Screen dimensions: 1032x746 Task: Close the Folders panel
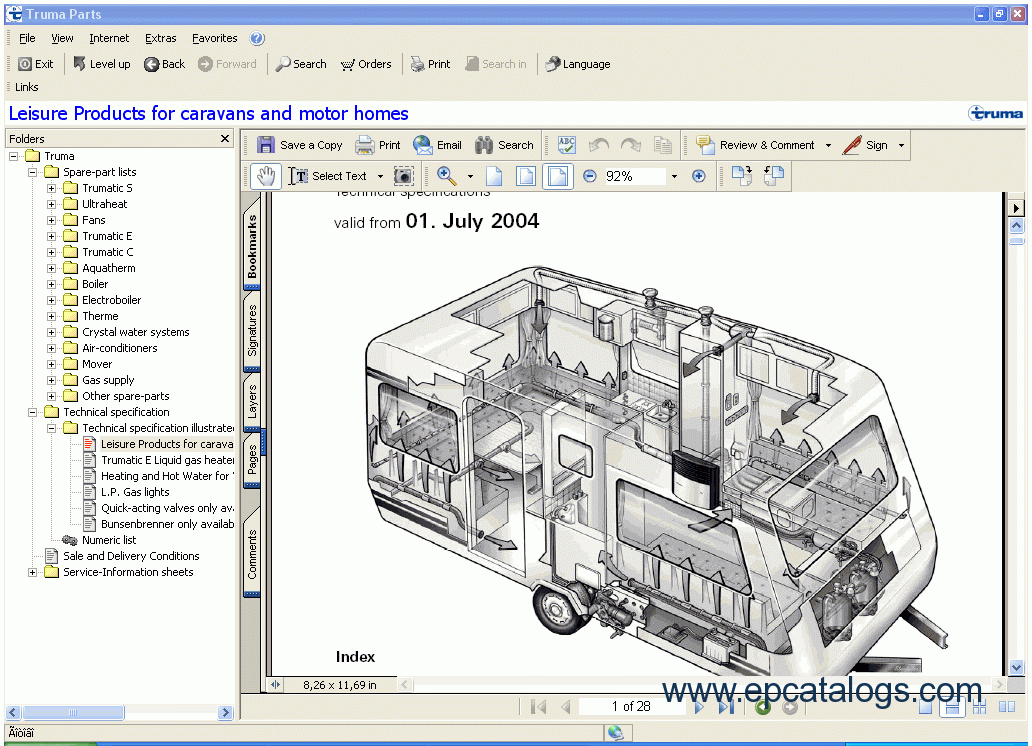tap(225, 138)
